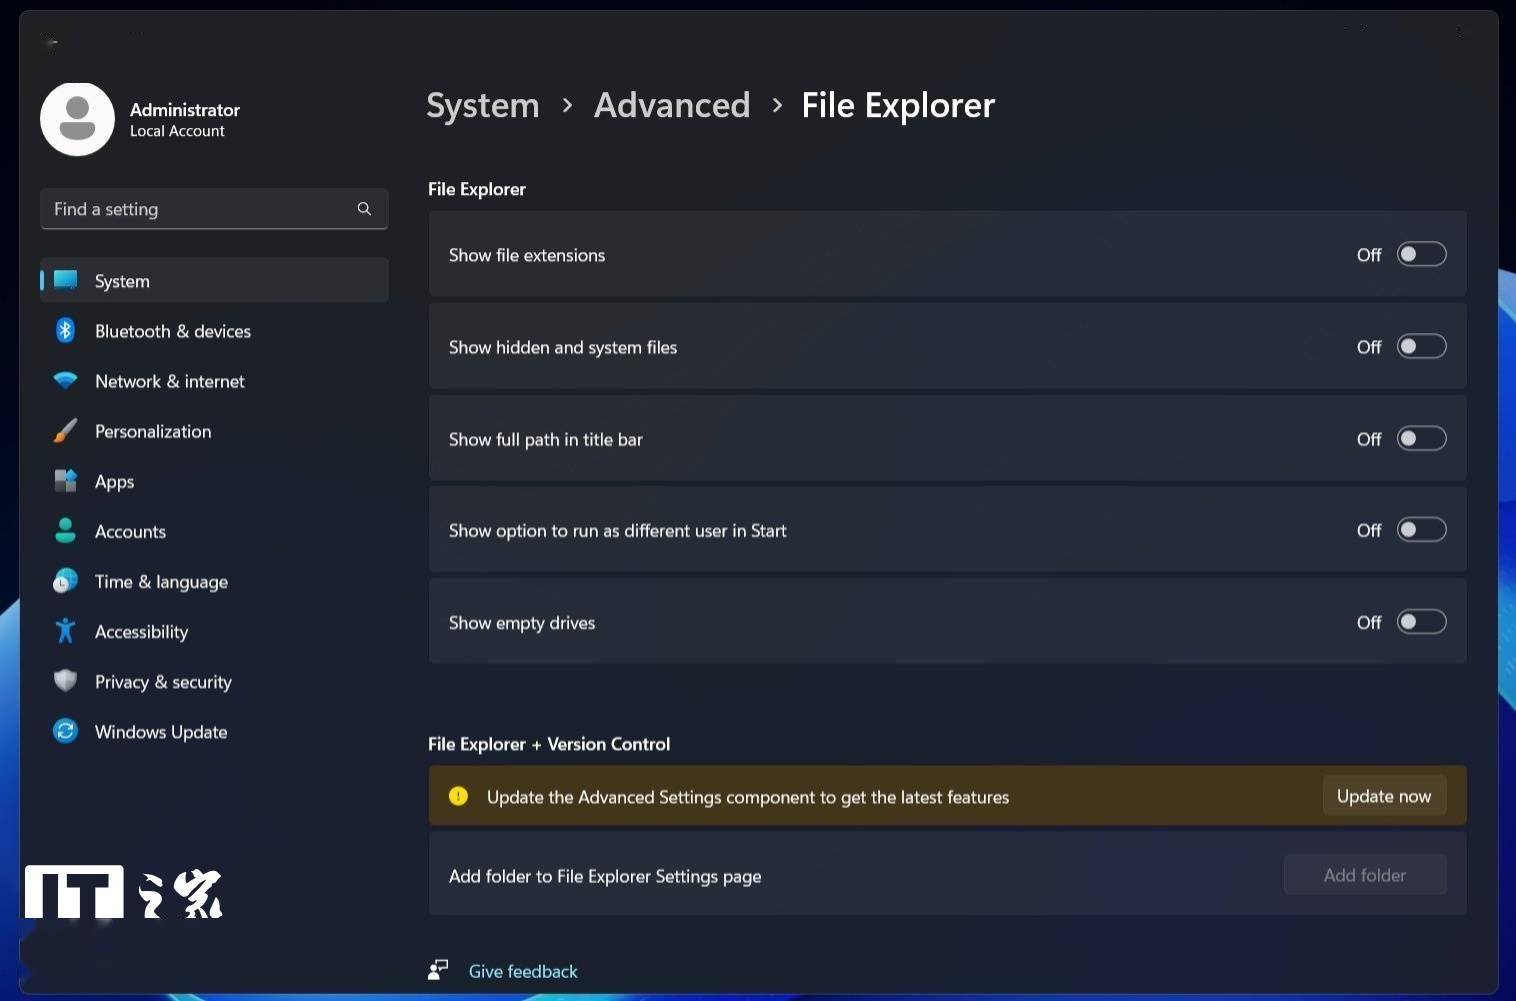Open the Give feedback link
The height and width of the screenshot is (1001, 1516).
(523, 971)
